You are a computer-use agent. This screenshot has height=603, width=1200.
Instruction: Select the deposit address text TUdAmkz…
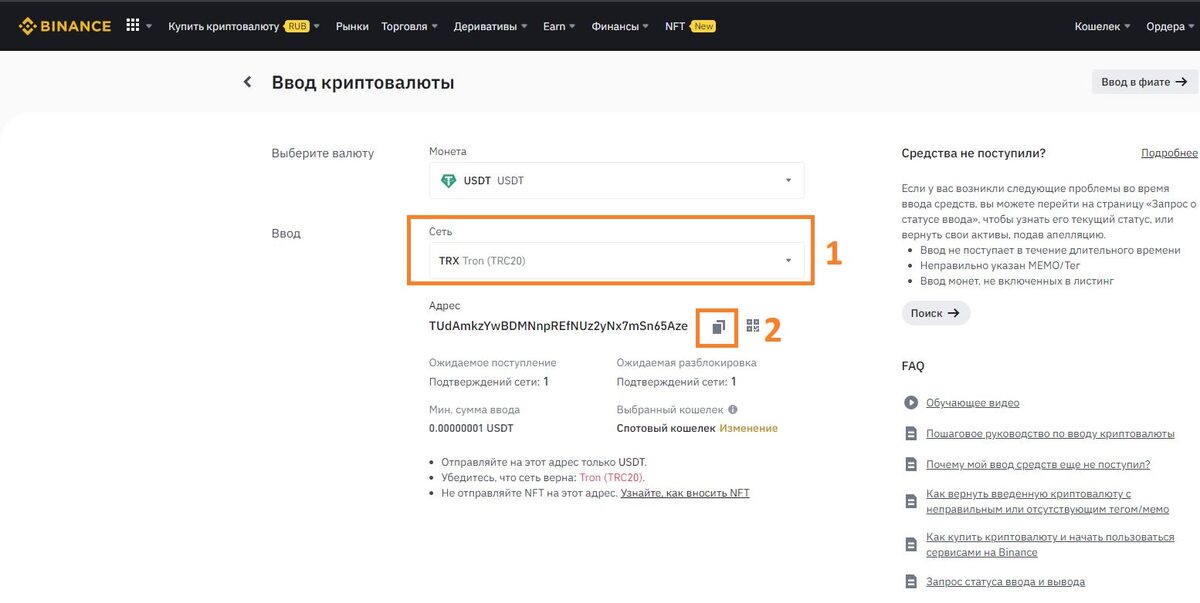point(559,326)
